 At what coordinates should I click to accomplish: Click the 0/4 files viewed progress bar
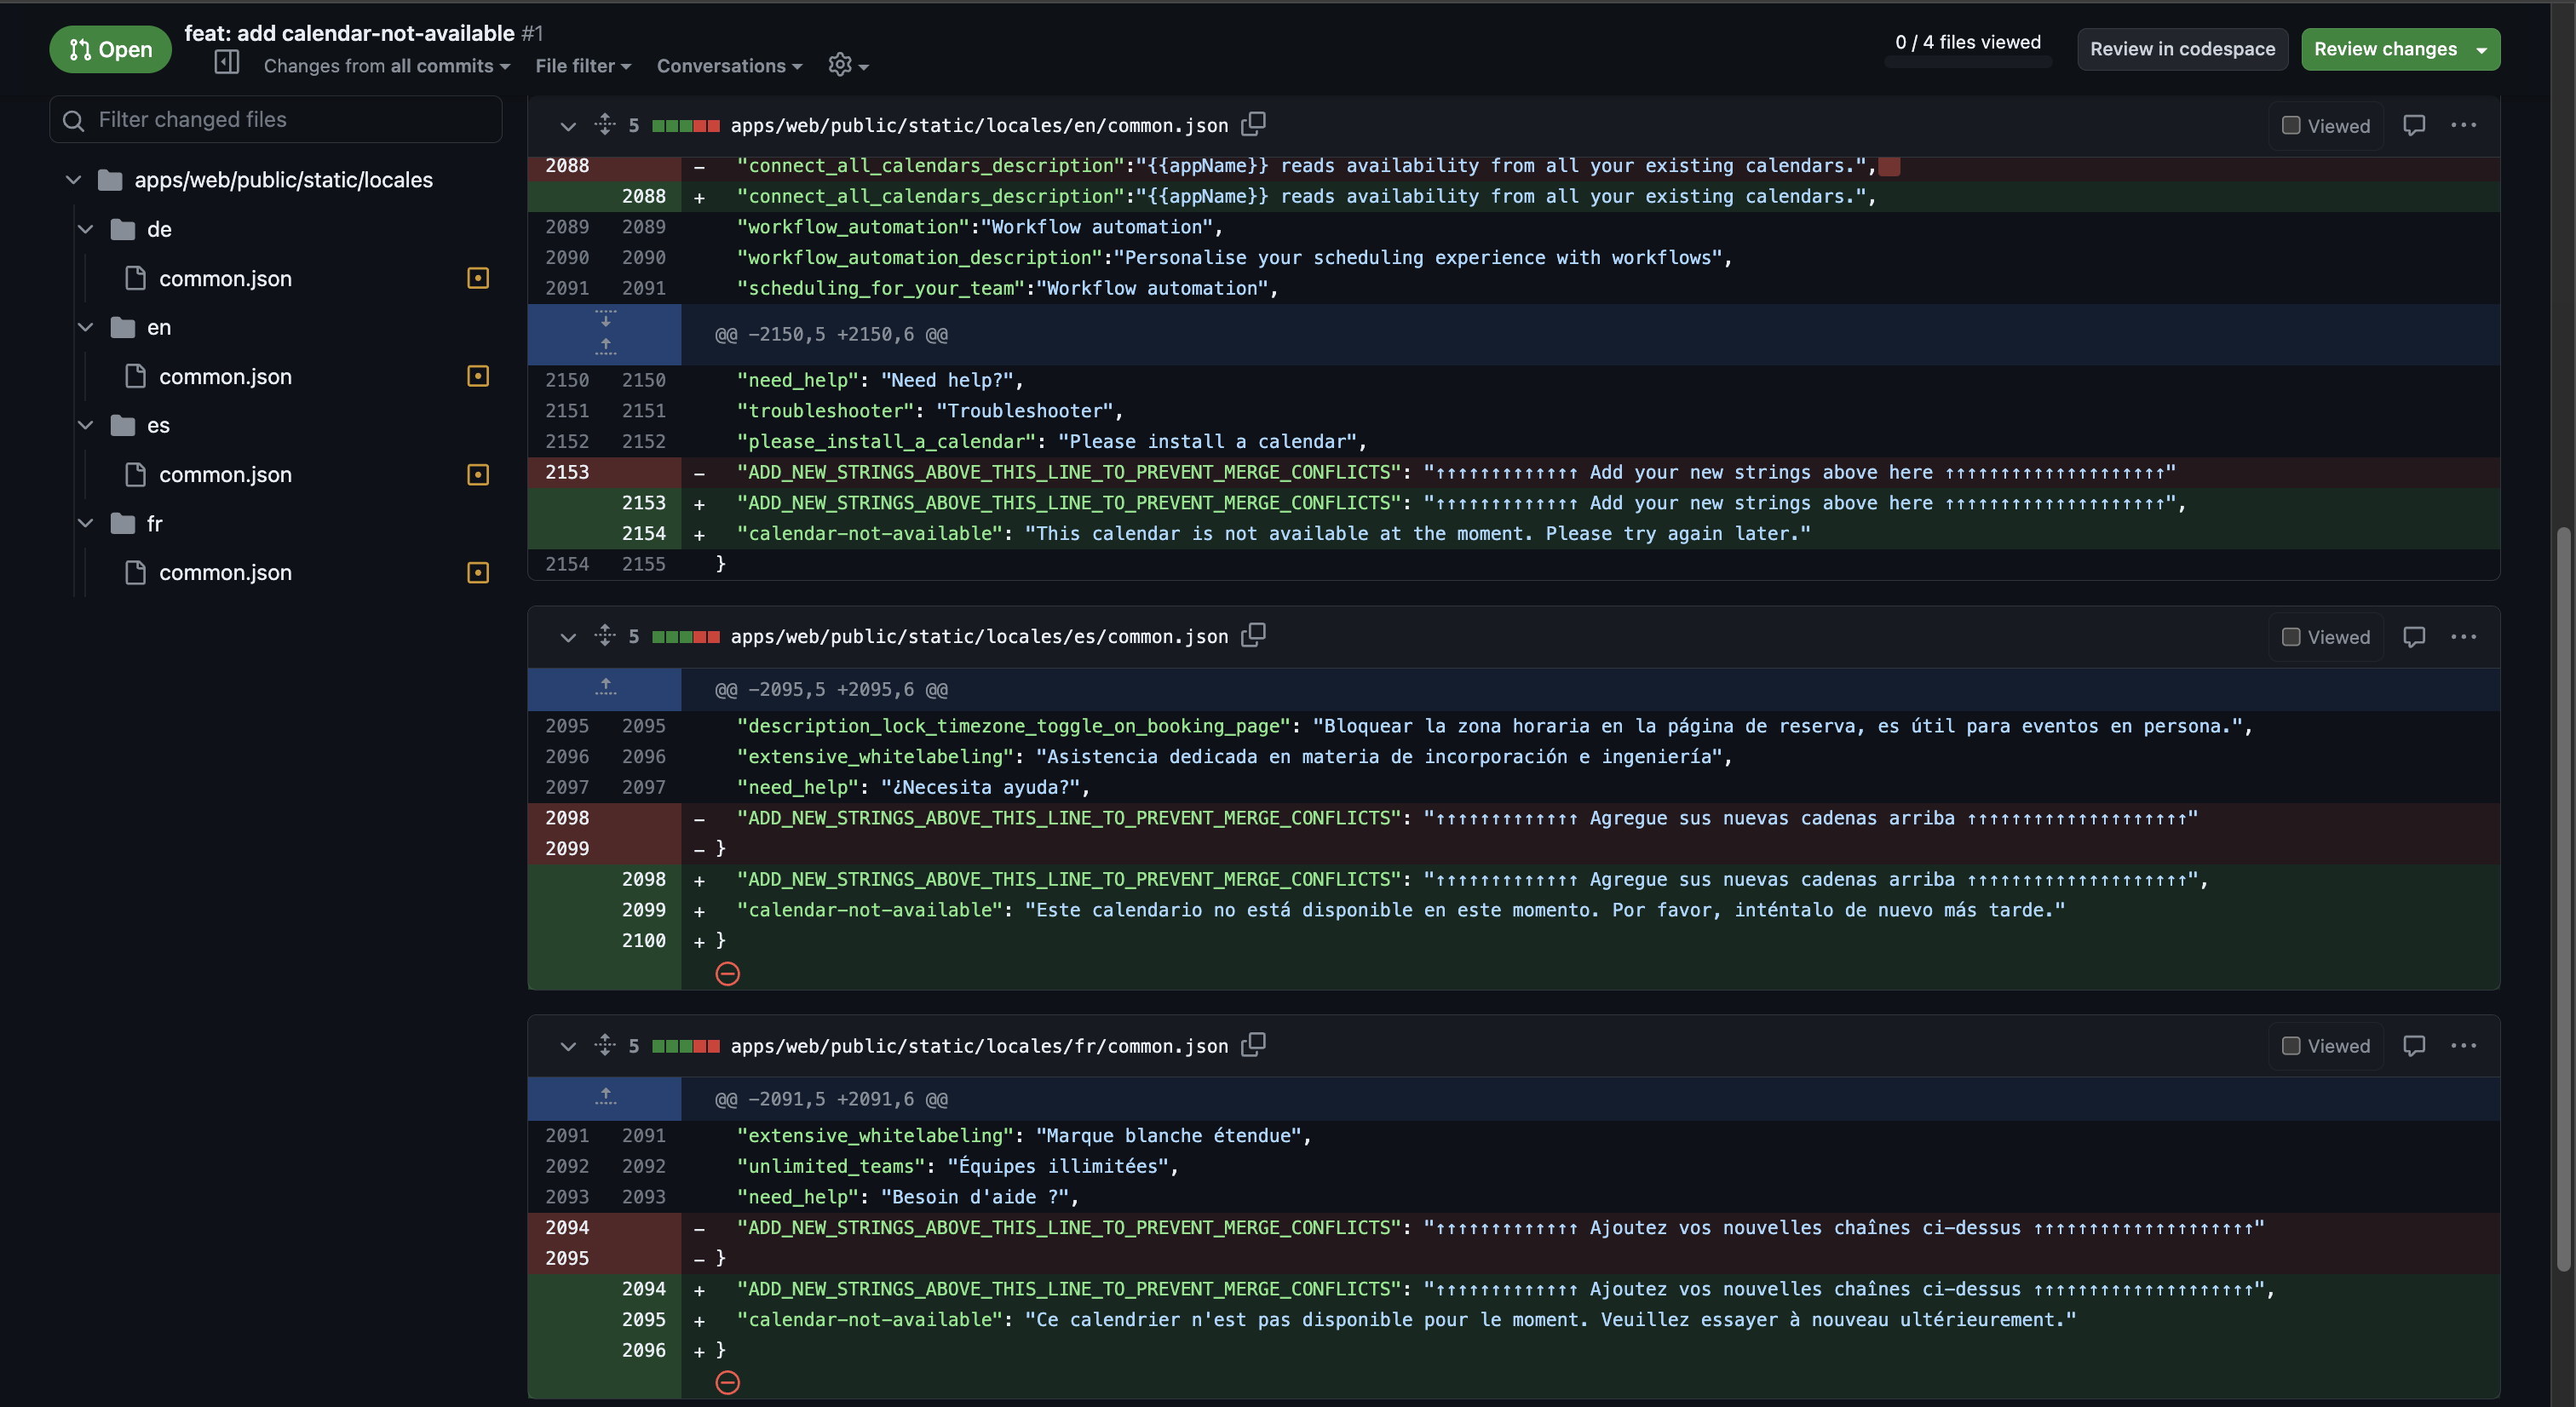pos(1967,62)
